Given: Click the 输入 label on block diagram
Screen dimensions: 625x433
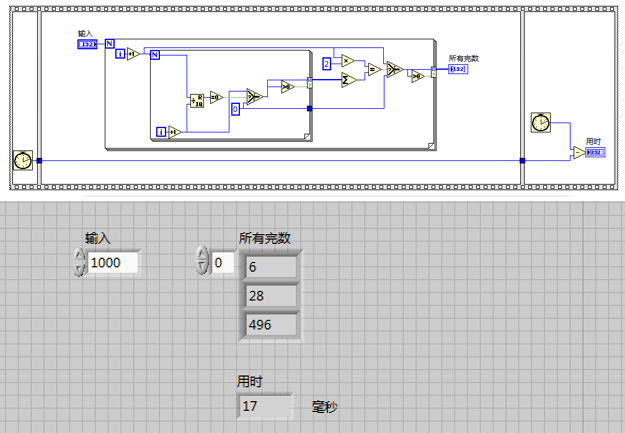Looking at the screenshot, I should [85, 33].
